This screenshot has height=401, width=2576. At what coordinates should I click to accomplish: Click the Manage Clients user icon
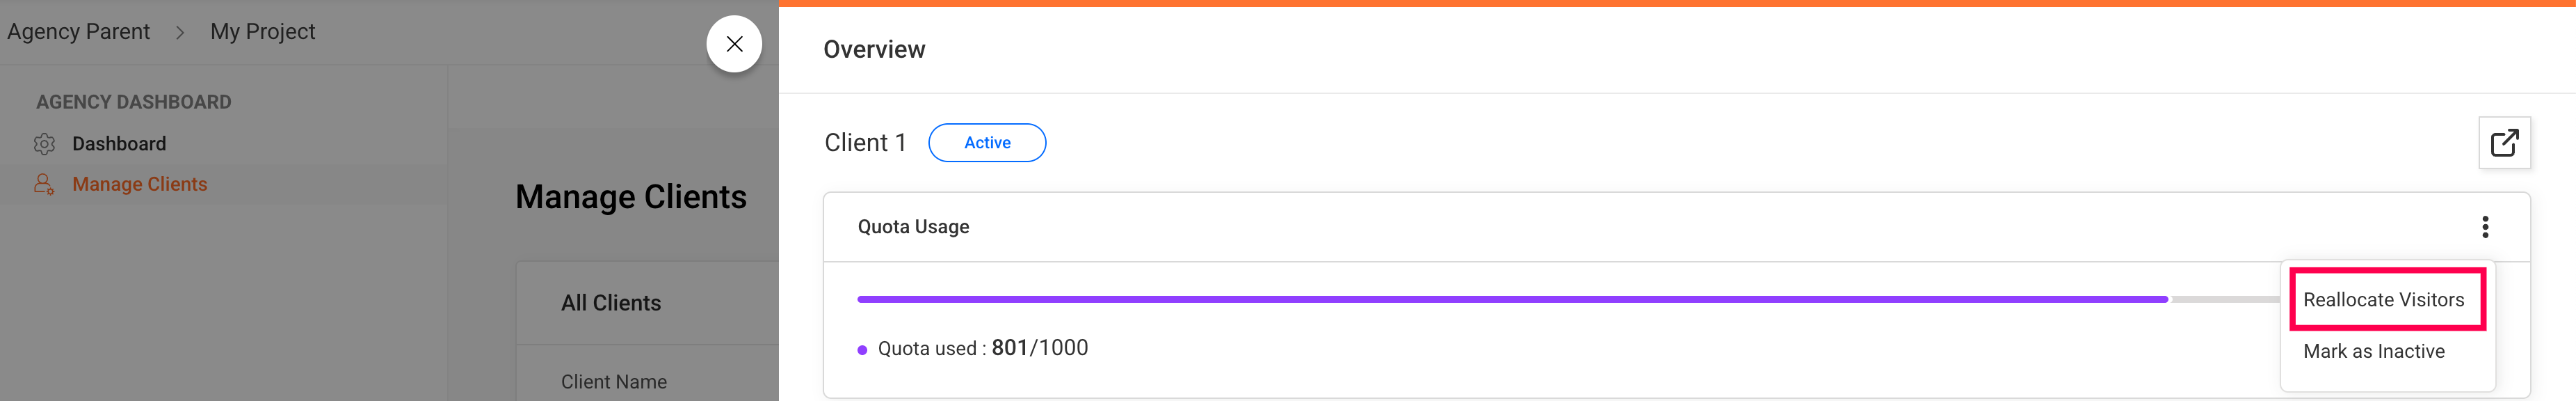pyautogui.click(x=44, y=184)
